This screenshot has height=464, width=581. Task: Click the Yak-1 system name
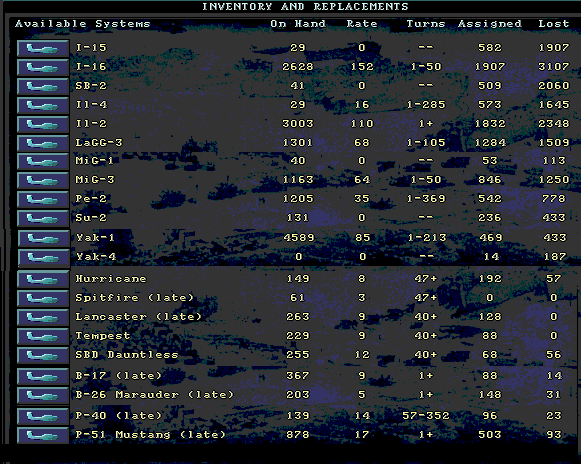(95, 238)
